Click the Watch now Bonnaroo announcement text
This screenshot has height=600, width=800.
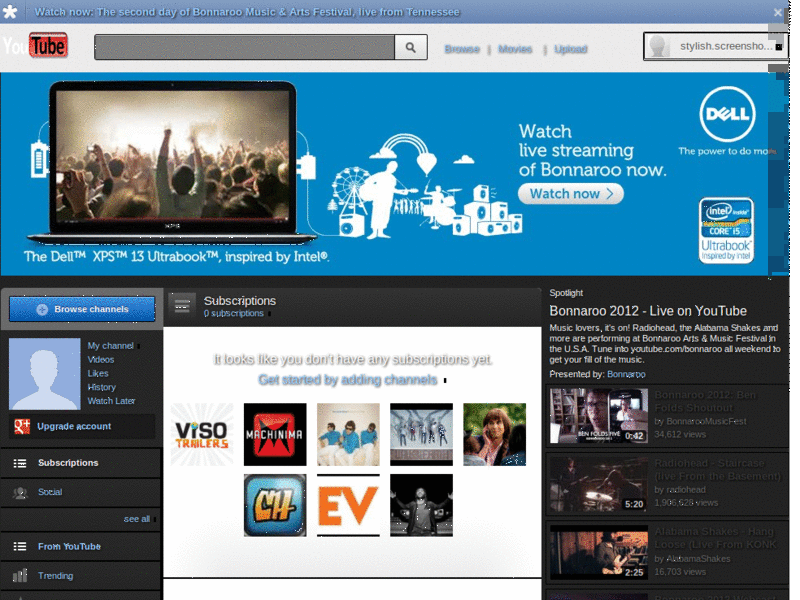pos(247,12)
